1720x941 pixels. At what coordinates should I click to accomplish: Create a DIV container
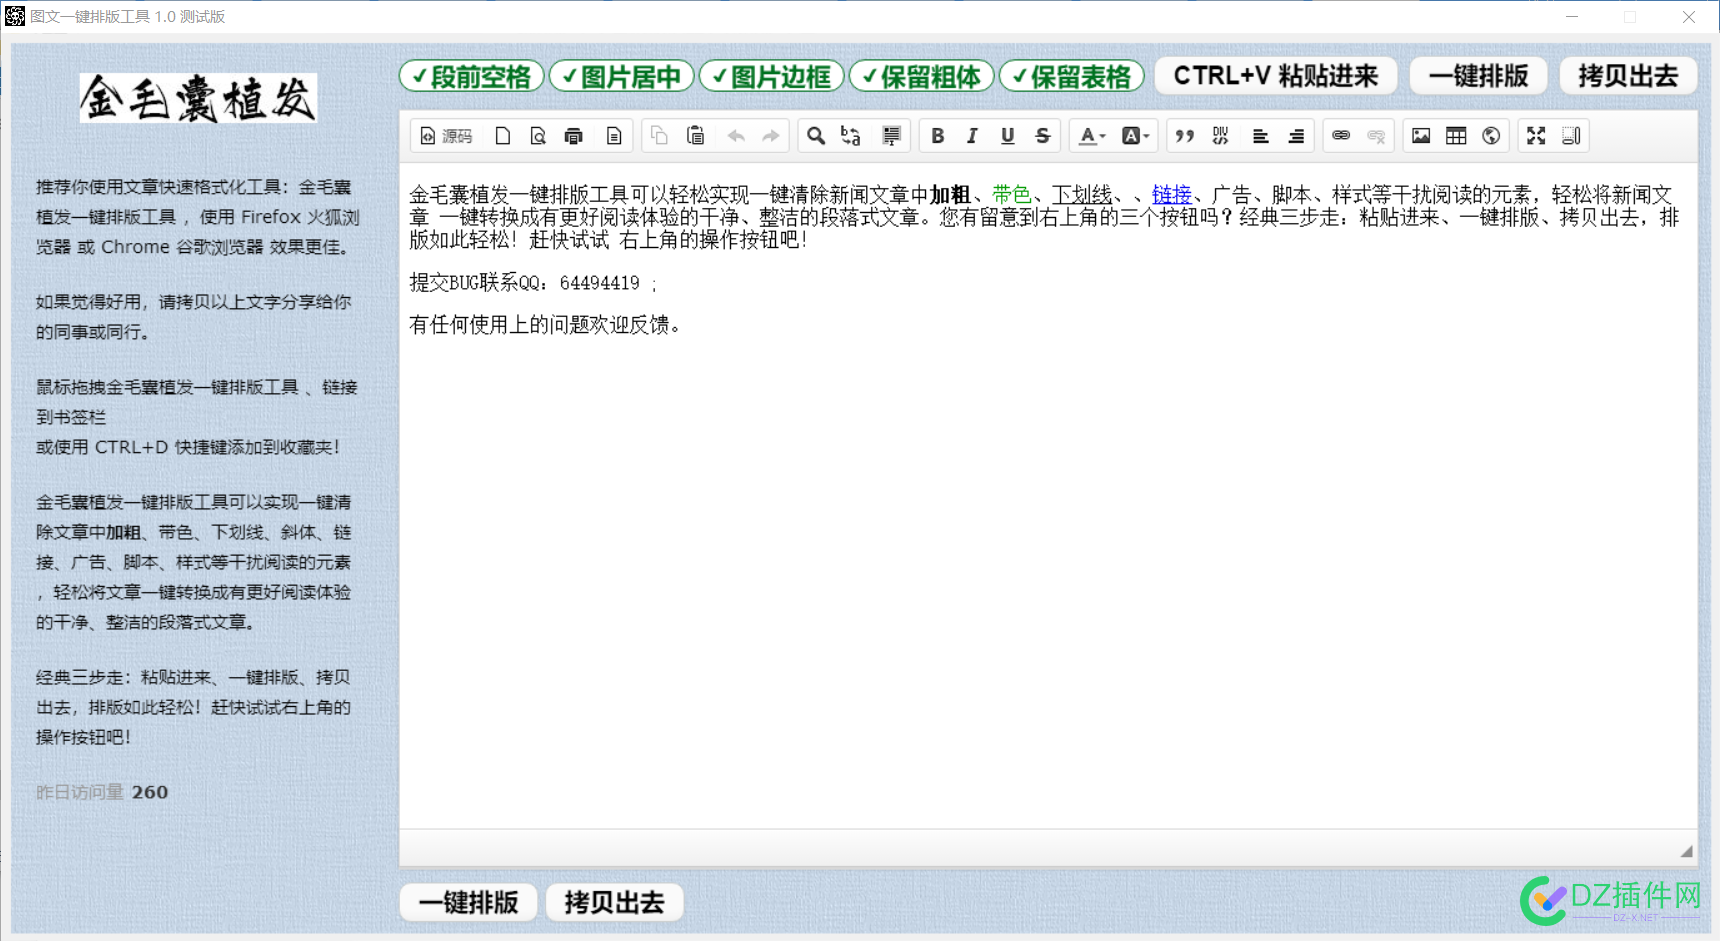pos(1220,136)
